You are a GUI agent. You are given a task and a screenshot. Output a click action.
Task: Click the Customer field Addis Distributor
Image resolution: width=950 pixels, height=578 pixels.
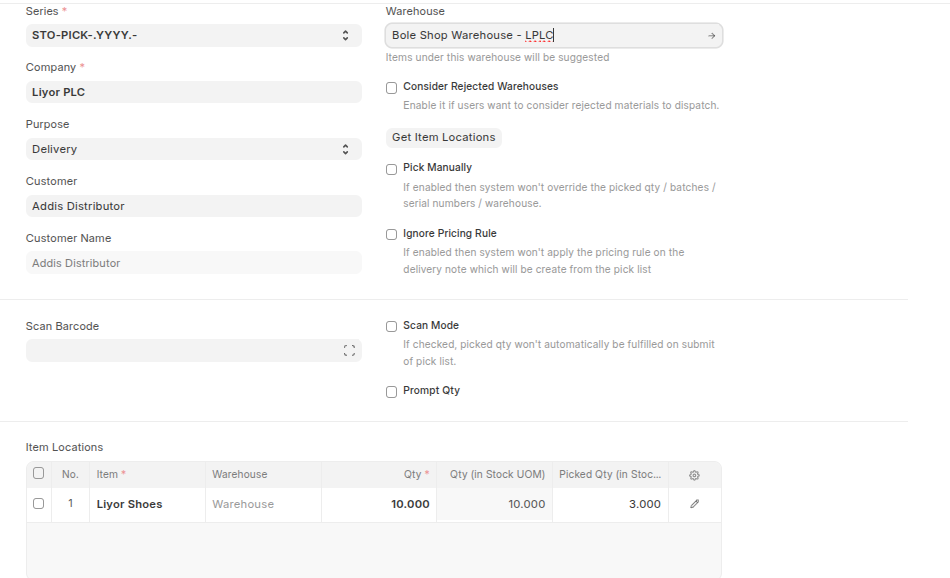tap(193, 206)
